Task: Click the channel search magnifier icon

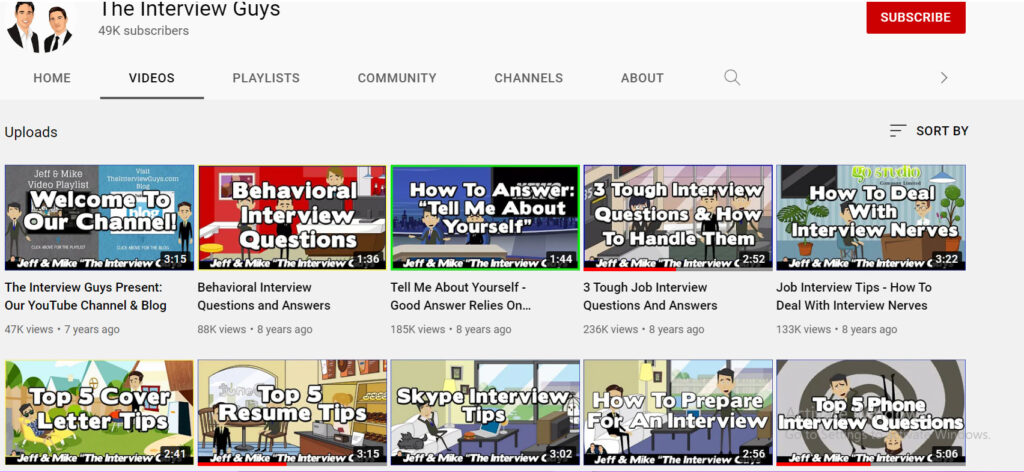Action: point(732,78)
